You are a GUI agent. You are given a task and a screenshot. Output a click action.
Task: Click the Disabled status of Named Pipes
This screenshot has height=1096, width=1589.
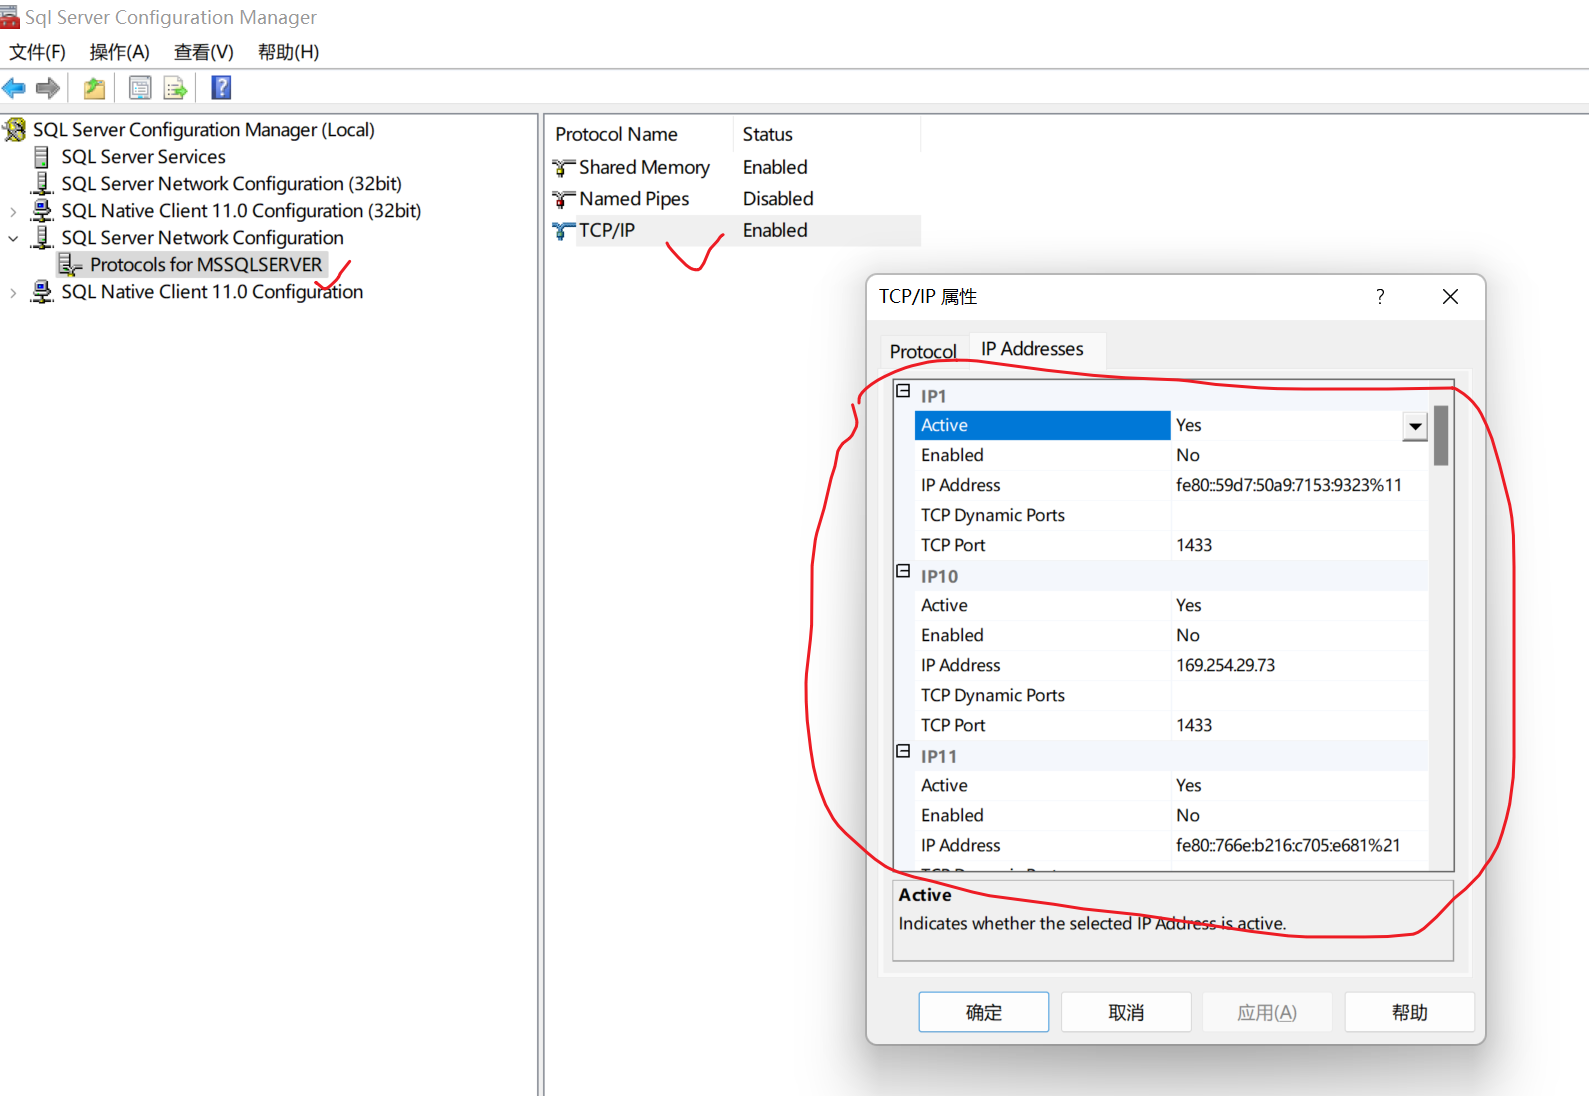[x=778, y=199]
